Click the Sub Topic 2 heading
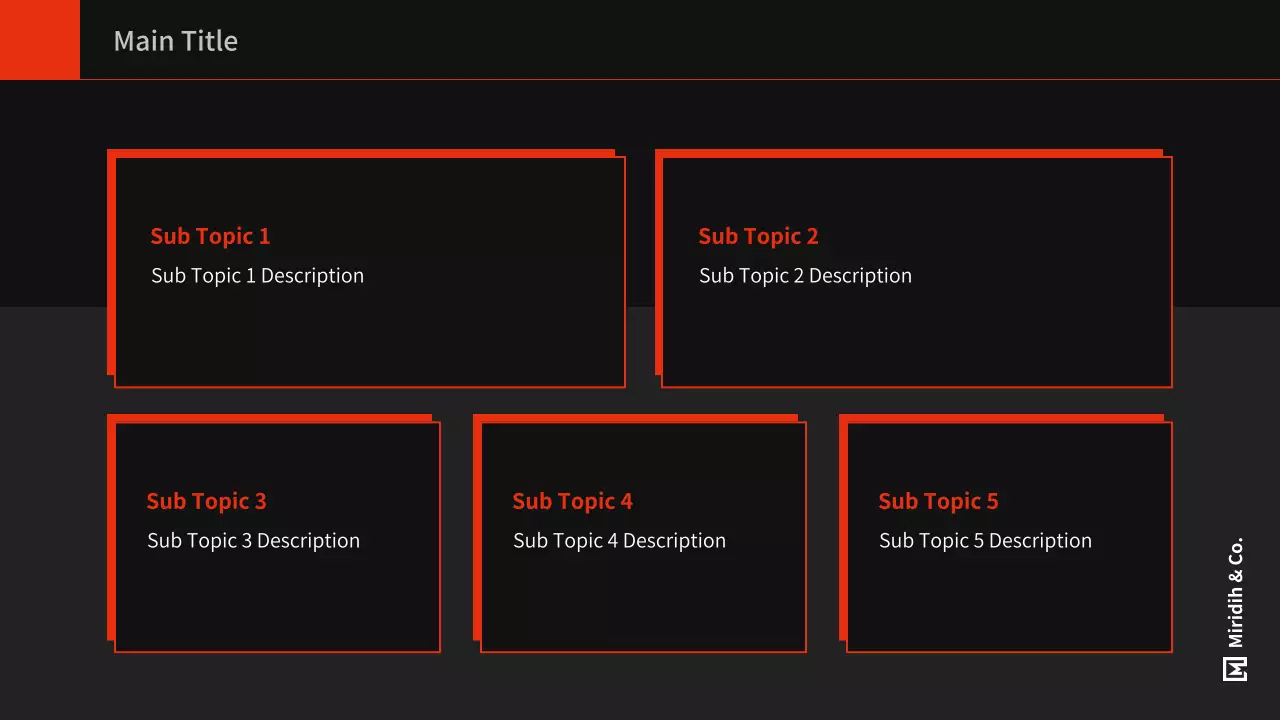Screen dimensions: 1280x720 (758, 236)
